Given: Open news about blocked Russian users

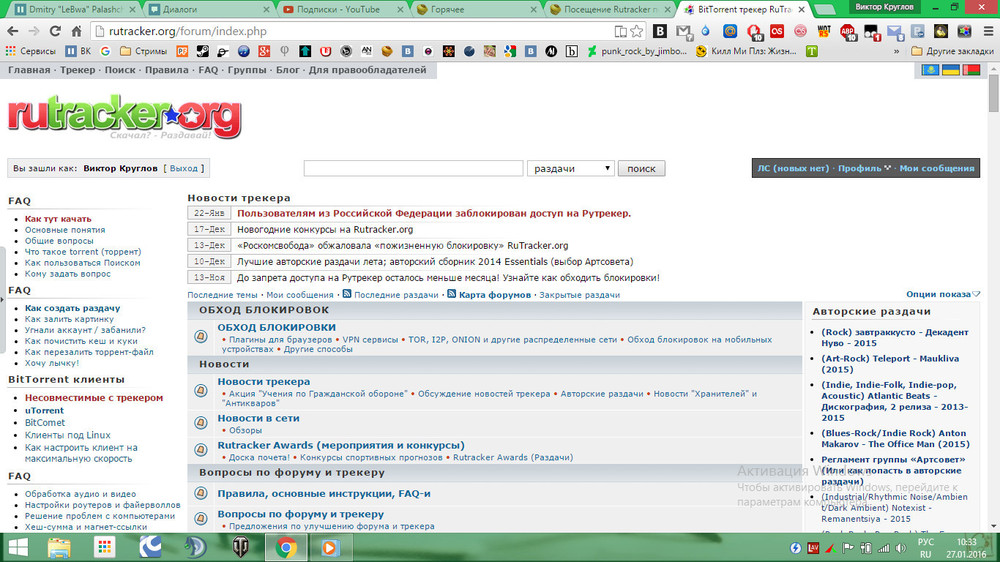Looking at the screenshot, I should coord(434,214).
